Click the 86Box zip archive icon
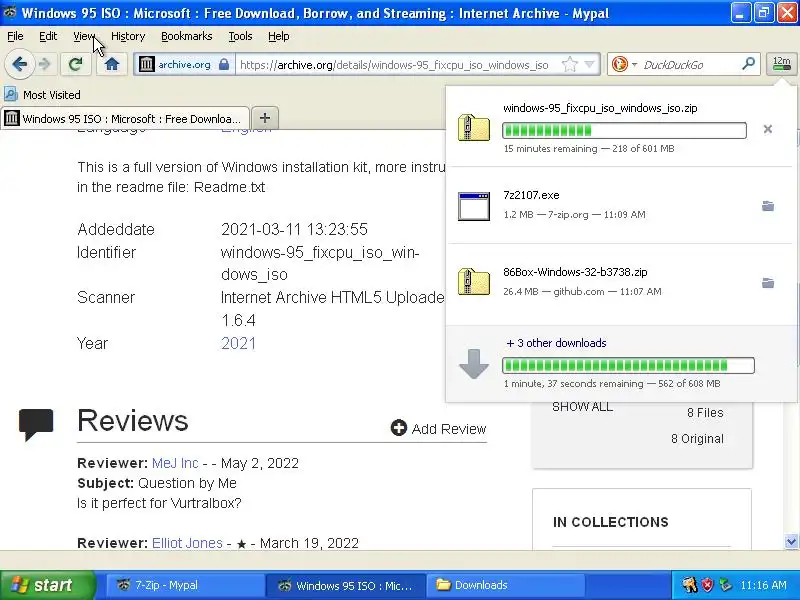The image size is (800, 600). pyautogui.click(x=473, y=281)
